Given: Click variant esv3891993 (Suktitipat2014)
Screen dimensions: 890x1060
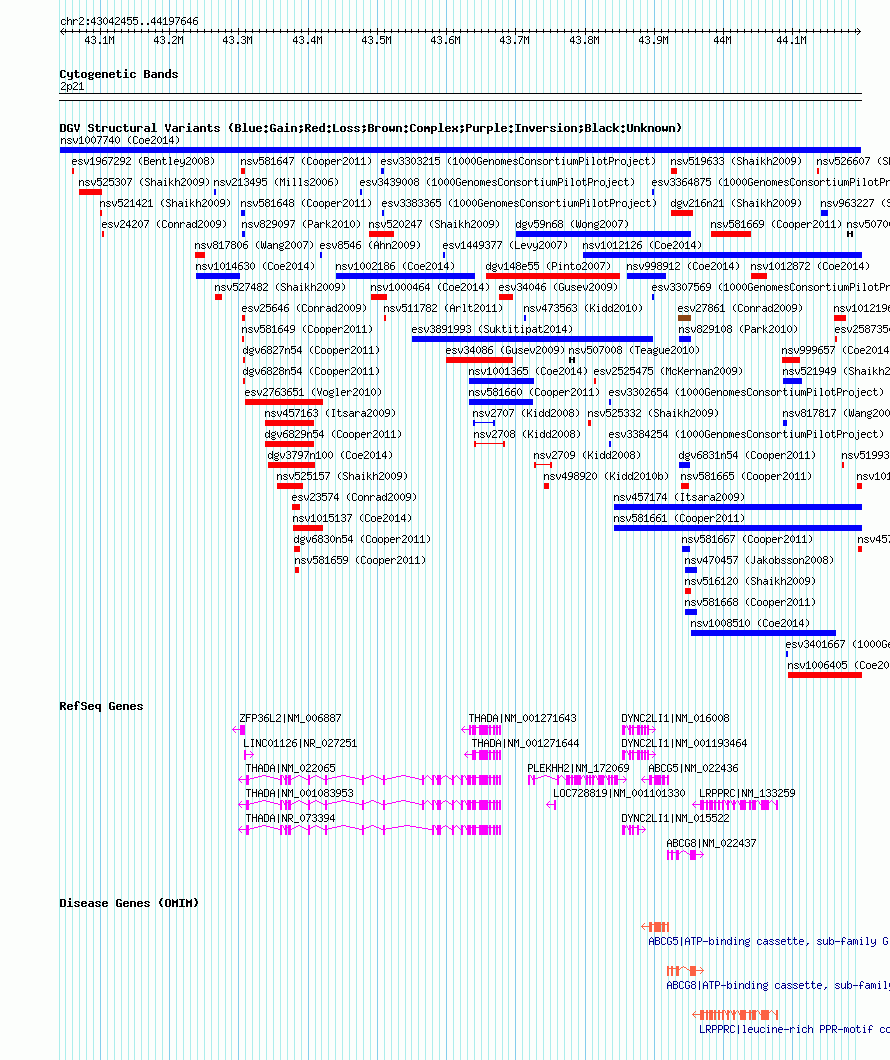Looking at the screenshot, I should (x=492, y=329).
